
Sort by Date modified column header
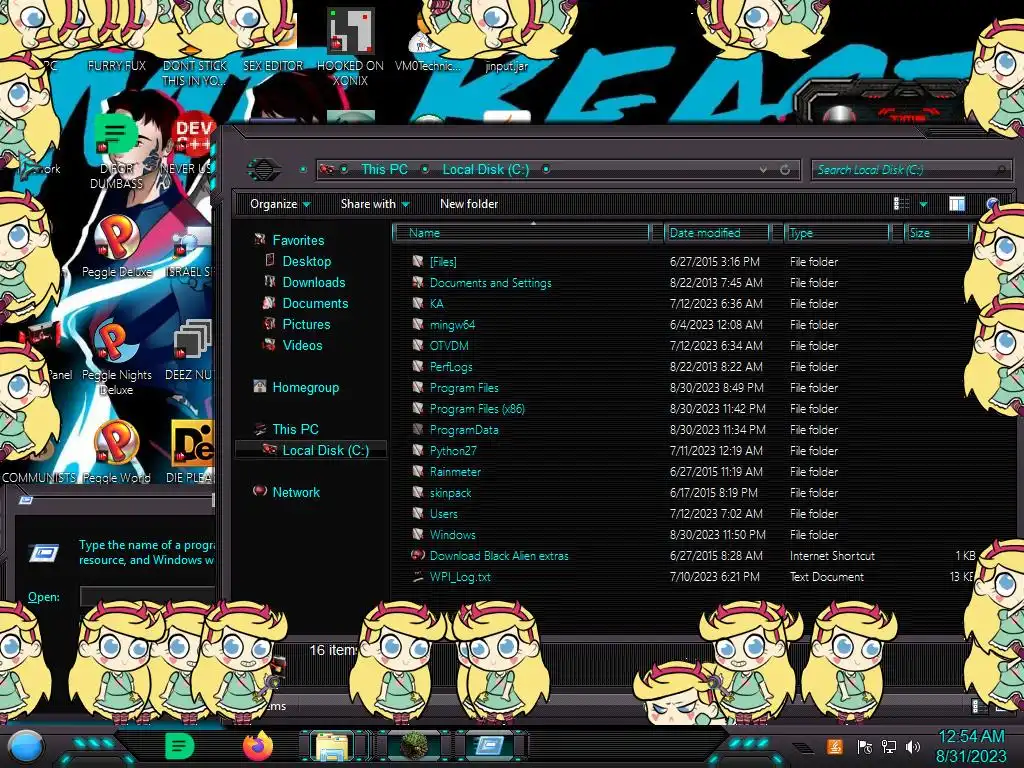tap(717, 233)
